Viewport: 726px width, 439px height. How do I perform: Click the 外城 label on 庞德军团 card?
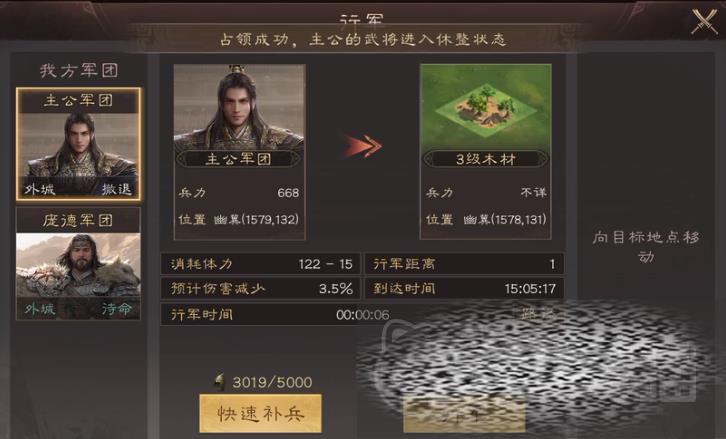(39, 309)
